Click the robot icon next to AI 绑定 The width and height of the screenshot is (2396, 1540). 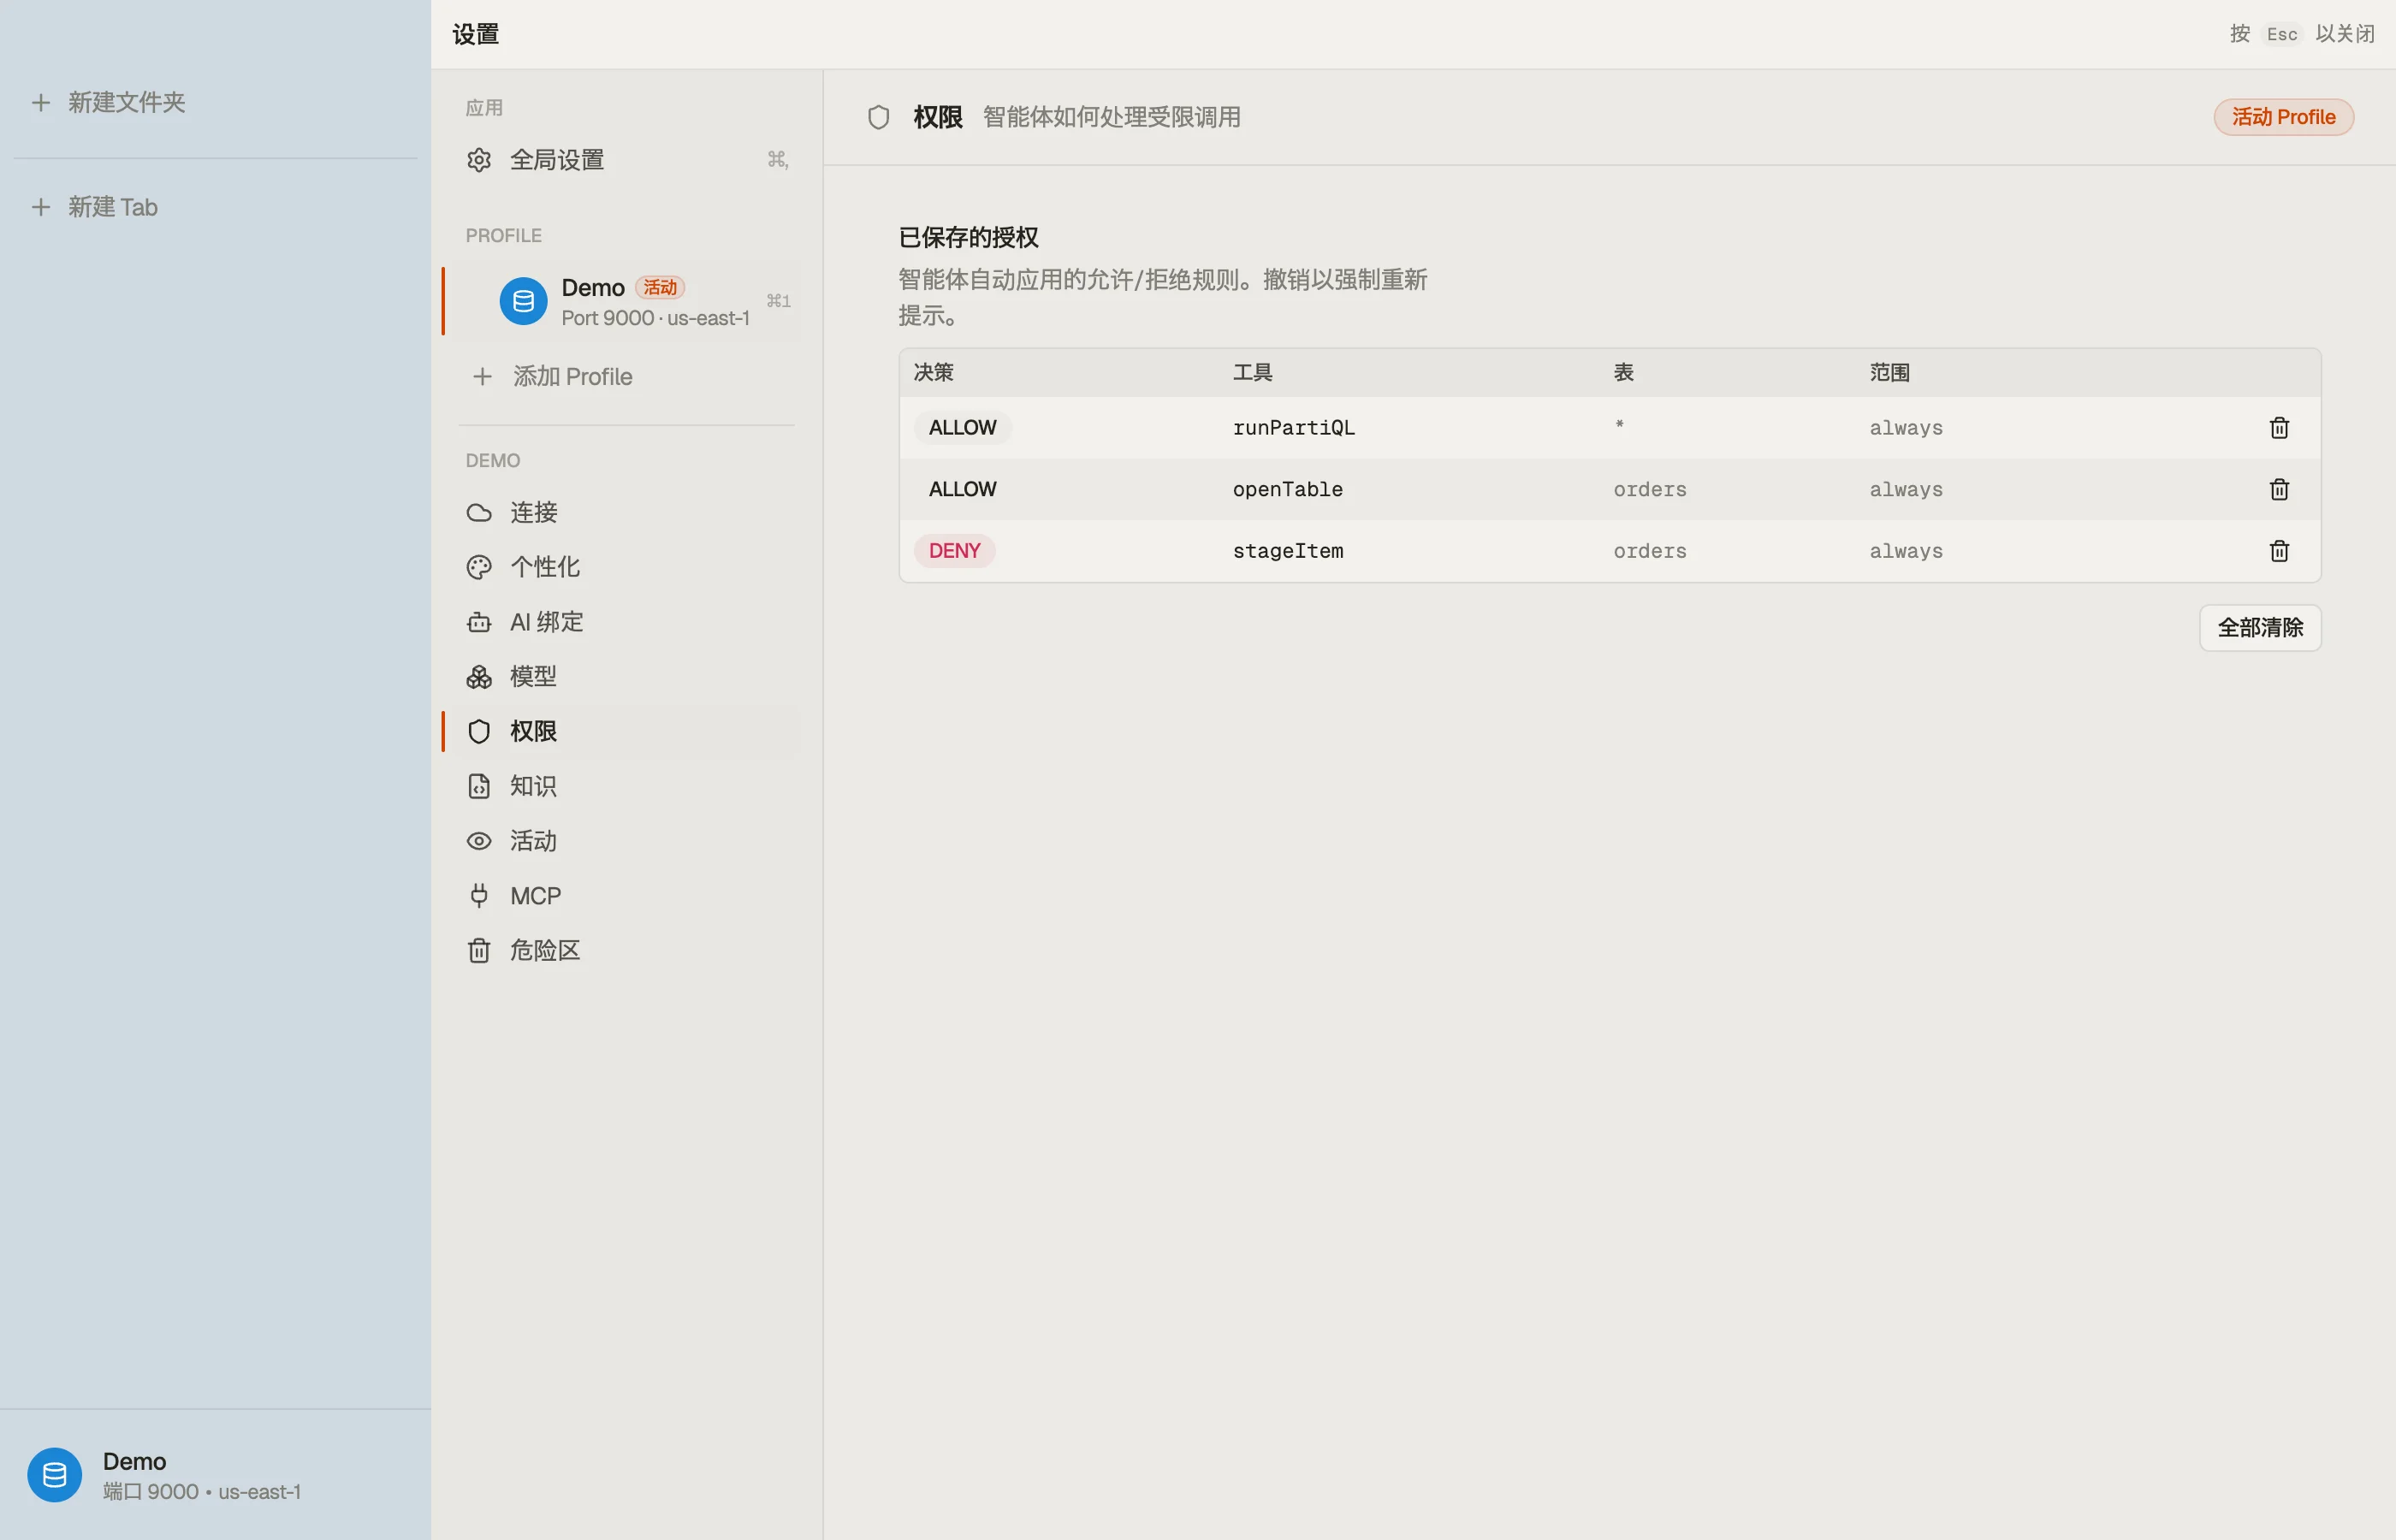(479, 622)
